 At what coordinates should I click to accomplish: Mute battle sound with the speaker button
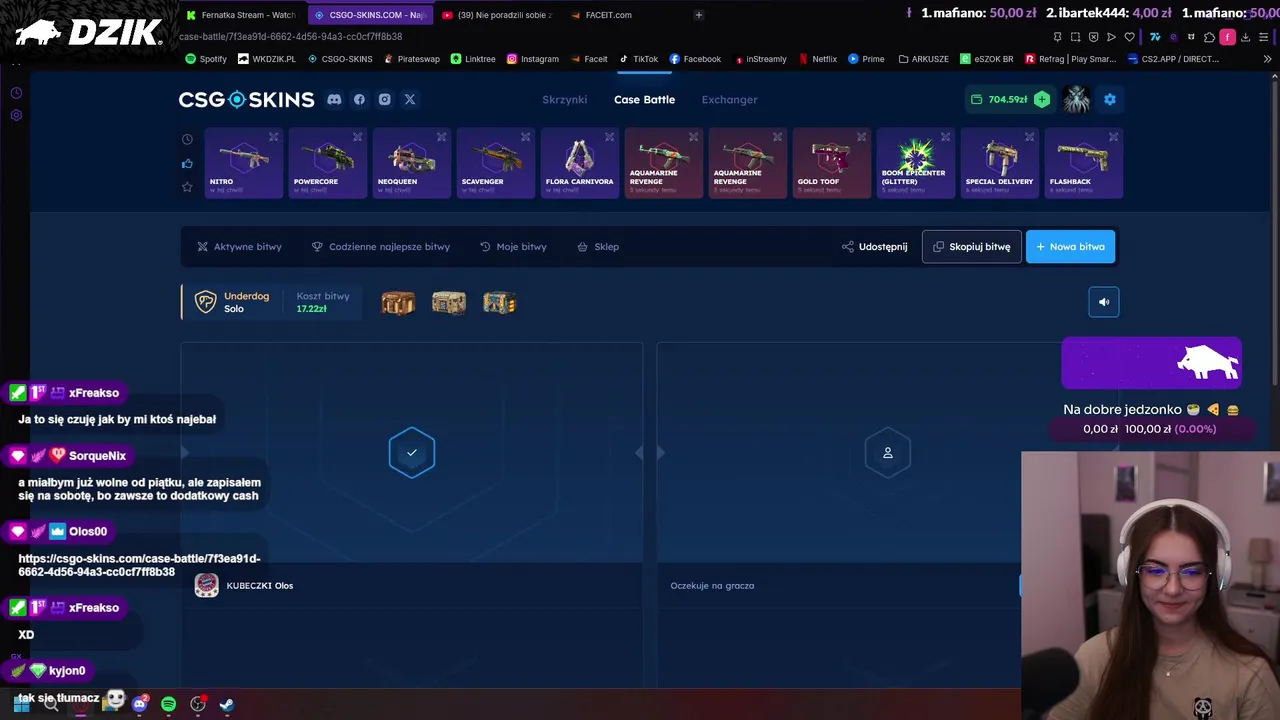click(x=1104, y=302)
